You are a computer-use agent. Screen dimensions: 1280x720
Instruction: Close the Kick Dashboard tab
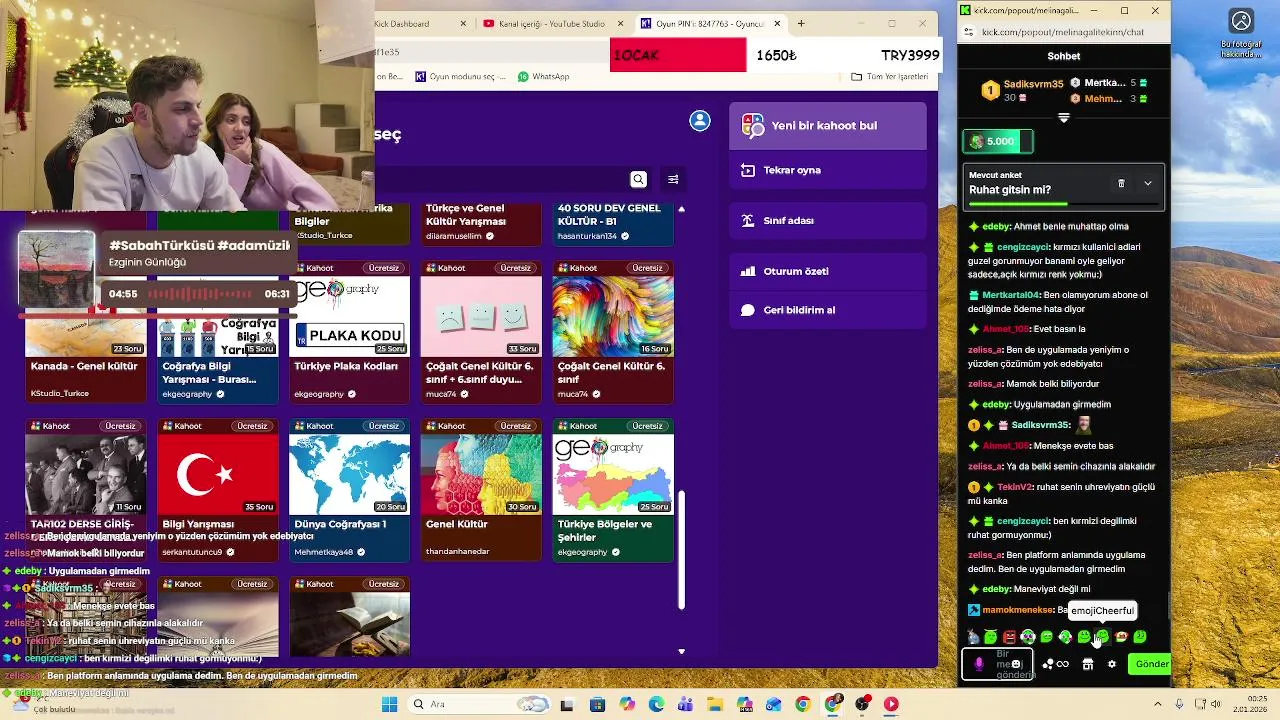[463, 23]
